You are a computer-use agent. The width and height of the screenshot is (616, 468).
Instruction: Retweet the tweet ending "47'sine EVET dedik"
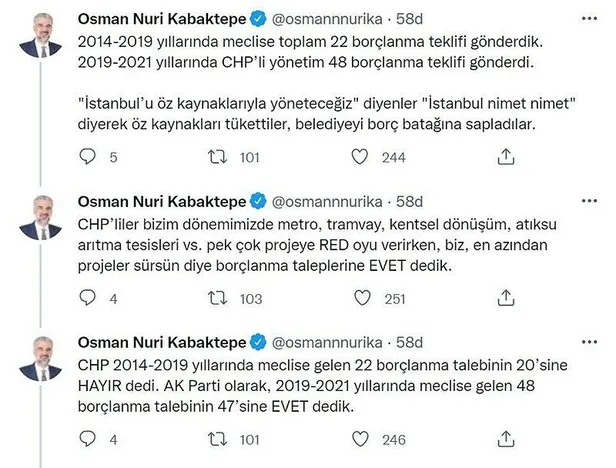point(213,438)
